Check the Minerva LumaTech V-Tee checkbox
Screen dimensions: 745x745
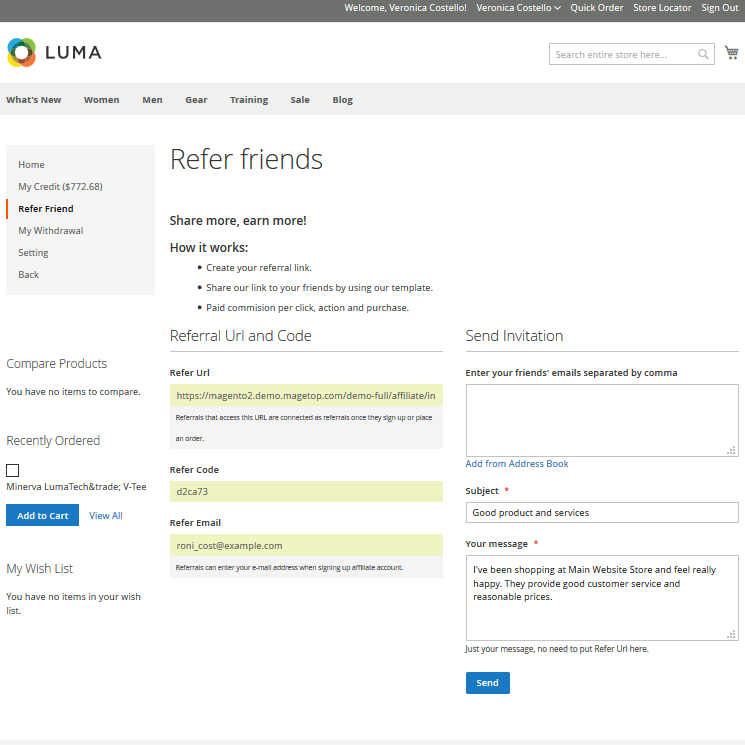click(13, 470)
